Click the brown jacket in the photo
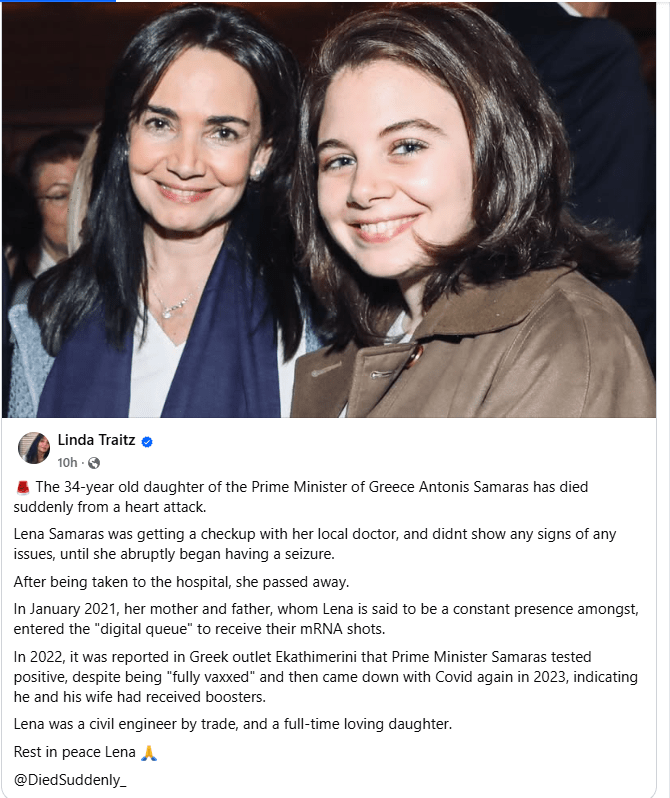This screenshot has height=798, width=670. 473,356
